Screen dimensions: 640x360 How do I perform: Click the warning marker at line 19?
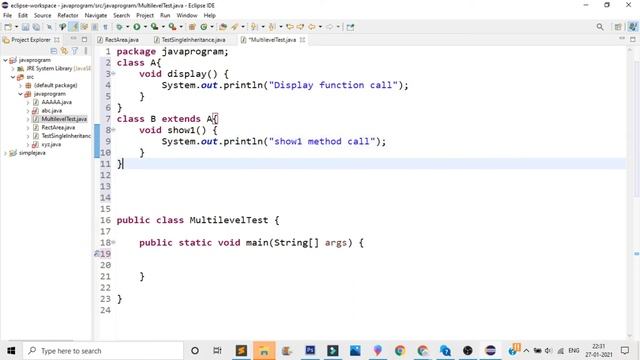coord(97,254)
